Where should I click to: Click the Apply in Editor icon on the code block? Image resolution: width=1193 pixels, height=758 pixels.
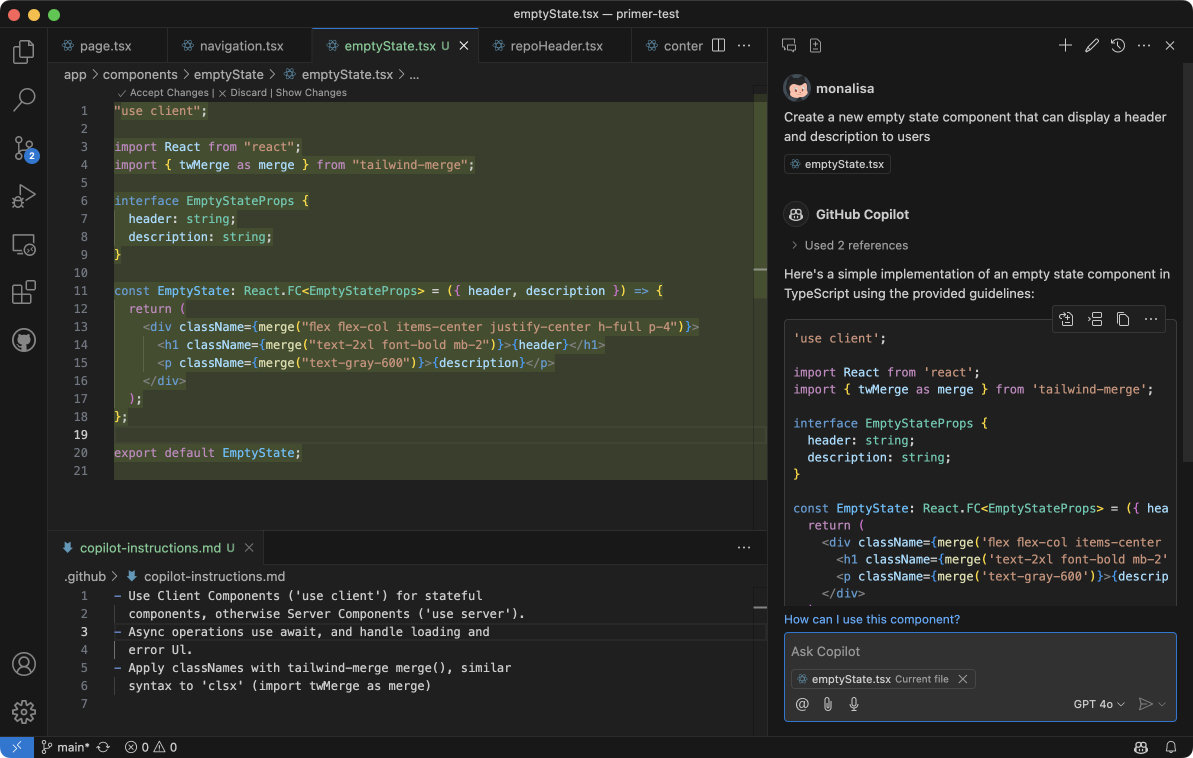(x=1065, y=319)
